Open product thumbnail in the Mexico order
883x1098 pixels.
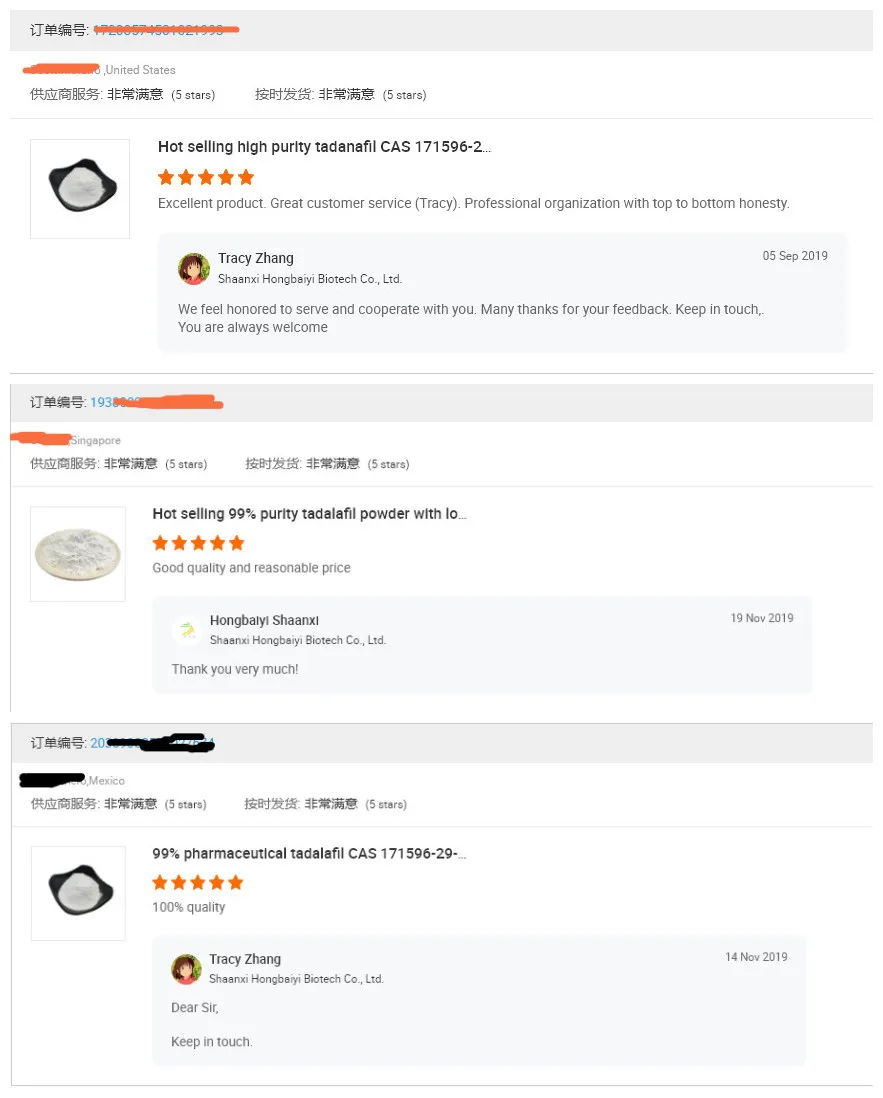pos(78,892)
